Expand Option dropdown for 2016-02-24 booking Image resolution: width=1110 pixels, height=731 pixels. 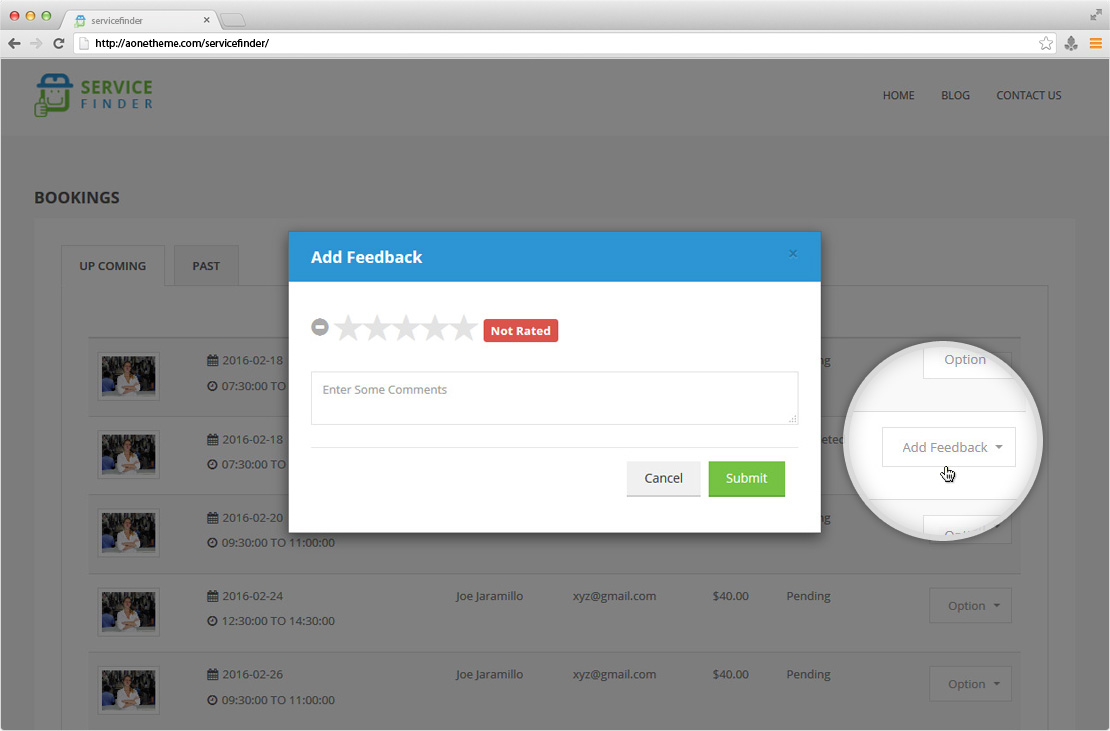970,606
